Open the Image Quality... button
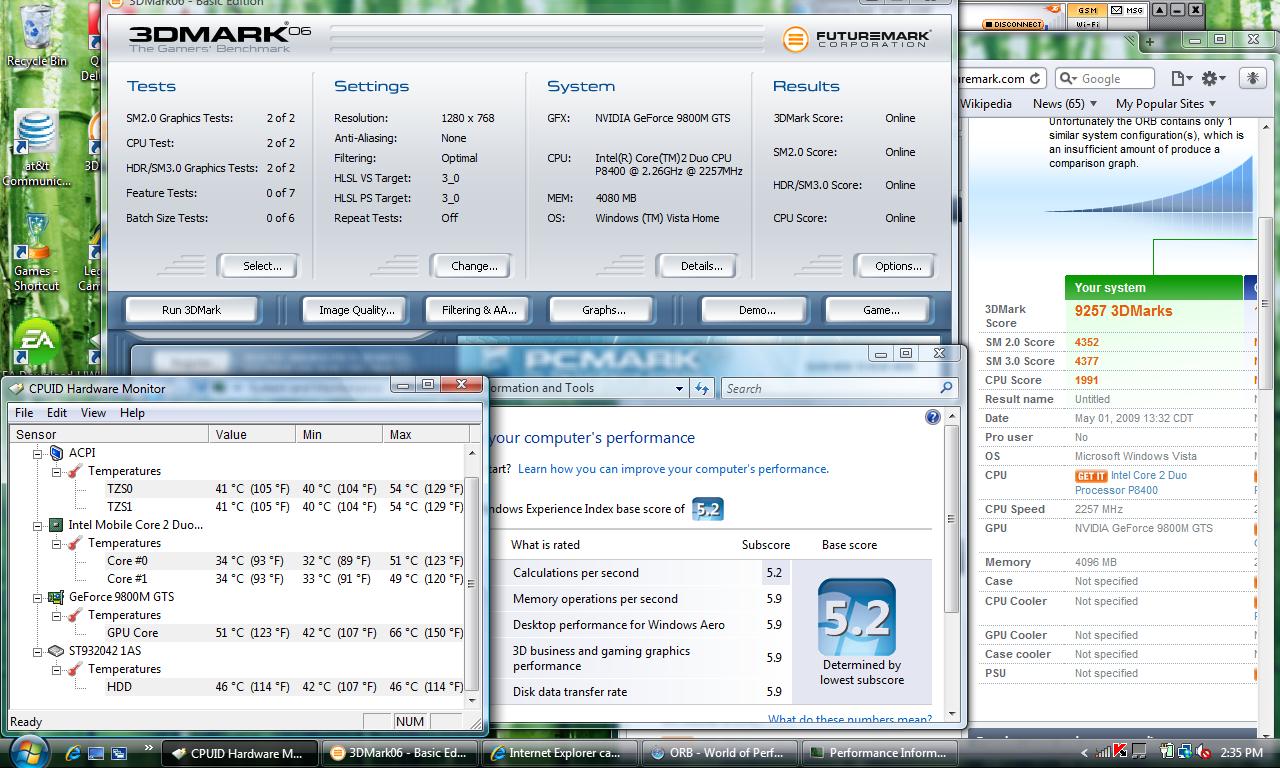The height and width of the screenshot is (768, 1280). click(x=356, y=310)
